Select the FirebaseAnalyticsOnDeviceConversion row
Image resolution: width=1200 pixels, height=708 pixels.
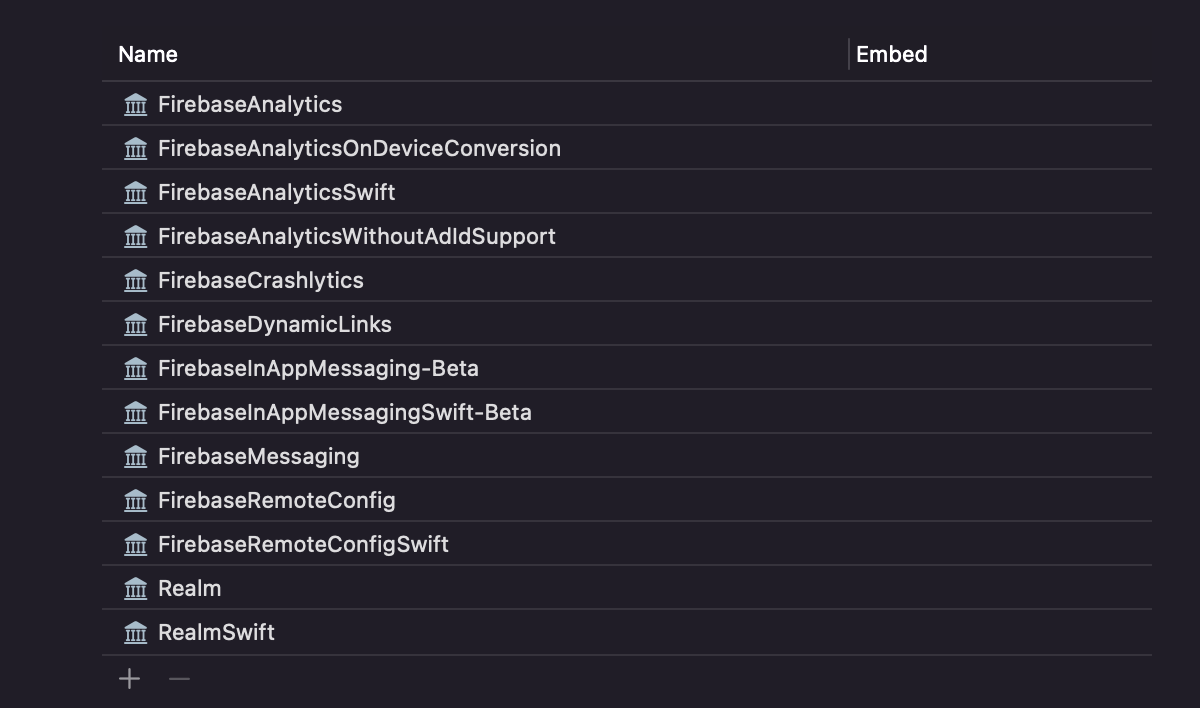point(359,148)
